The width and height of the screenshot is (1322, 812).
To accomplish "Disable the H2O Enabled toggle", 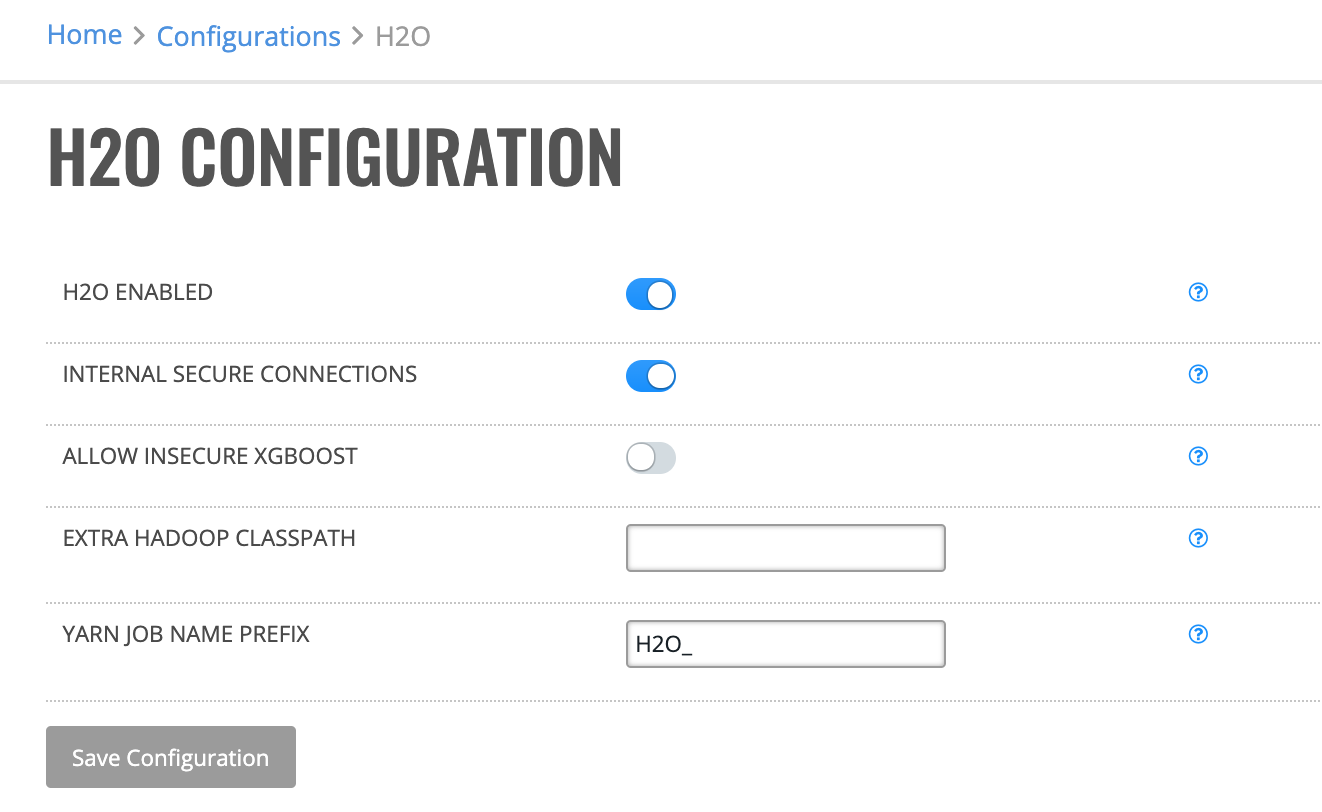I will (x=651, y=294).
